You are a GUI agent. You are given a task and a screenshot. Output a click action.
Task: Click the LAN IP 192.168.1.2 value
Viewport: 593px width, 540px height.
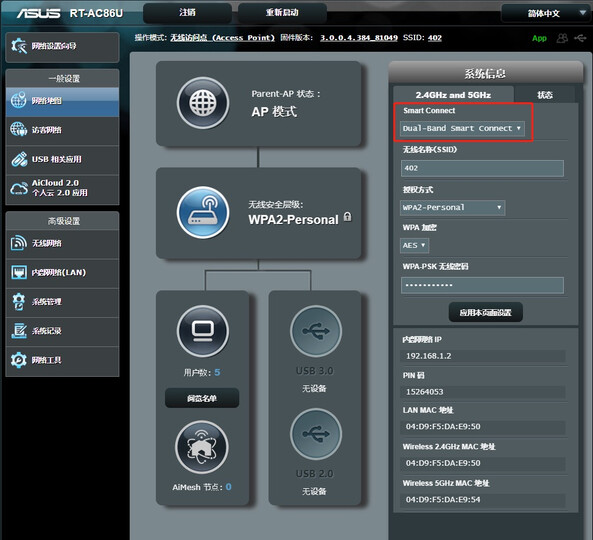(x=428, y=356)
